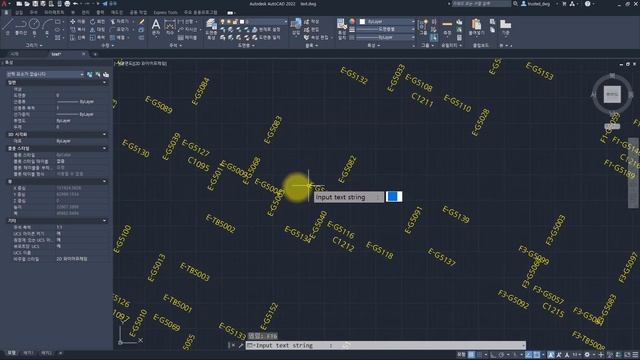Click the signed-in user account name
640x360 pixels.
pyautogui.click(x=539, y=4)
